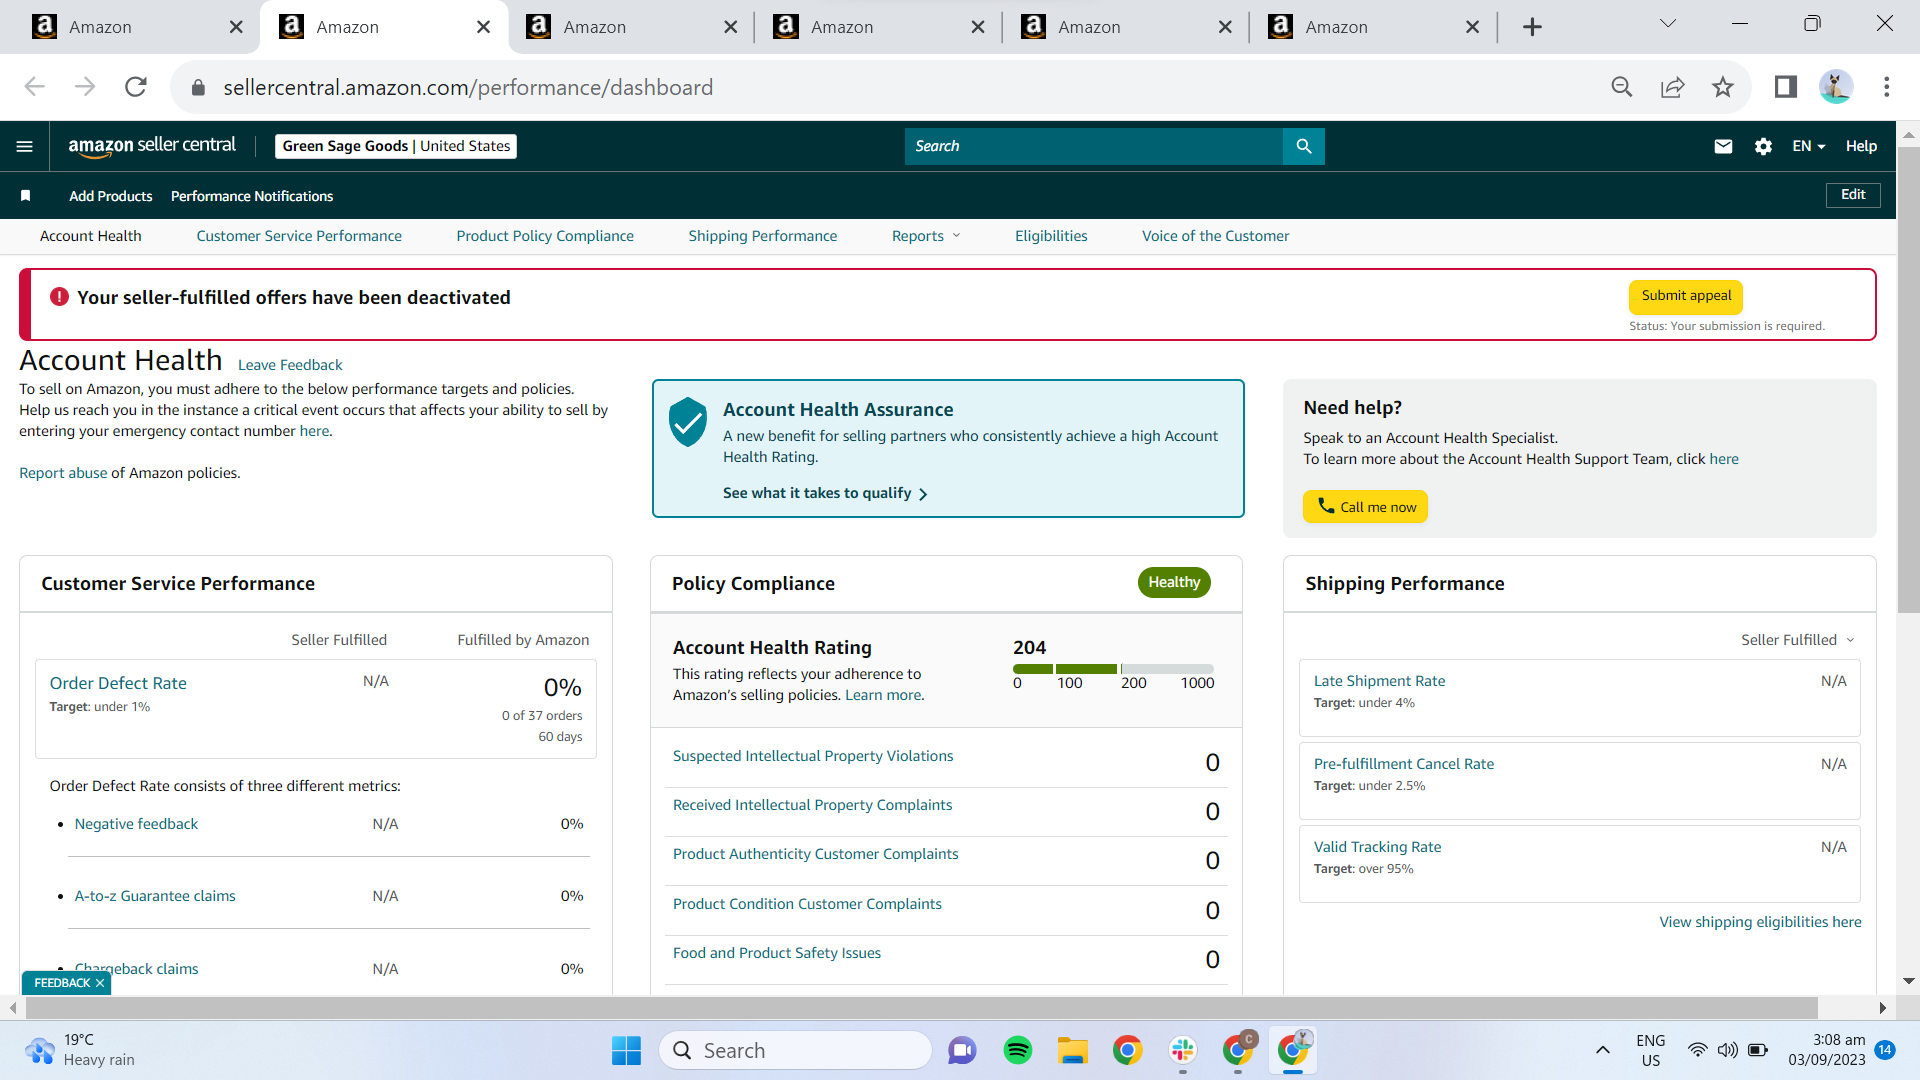This screenshot has height=1080, width=1920.
Task: Click the Account Health Rating progress bar
Action: pyautogui.click(x=1113, y=669)
